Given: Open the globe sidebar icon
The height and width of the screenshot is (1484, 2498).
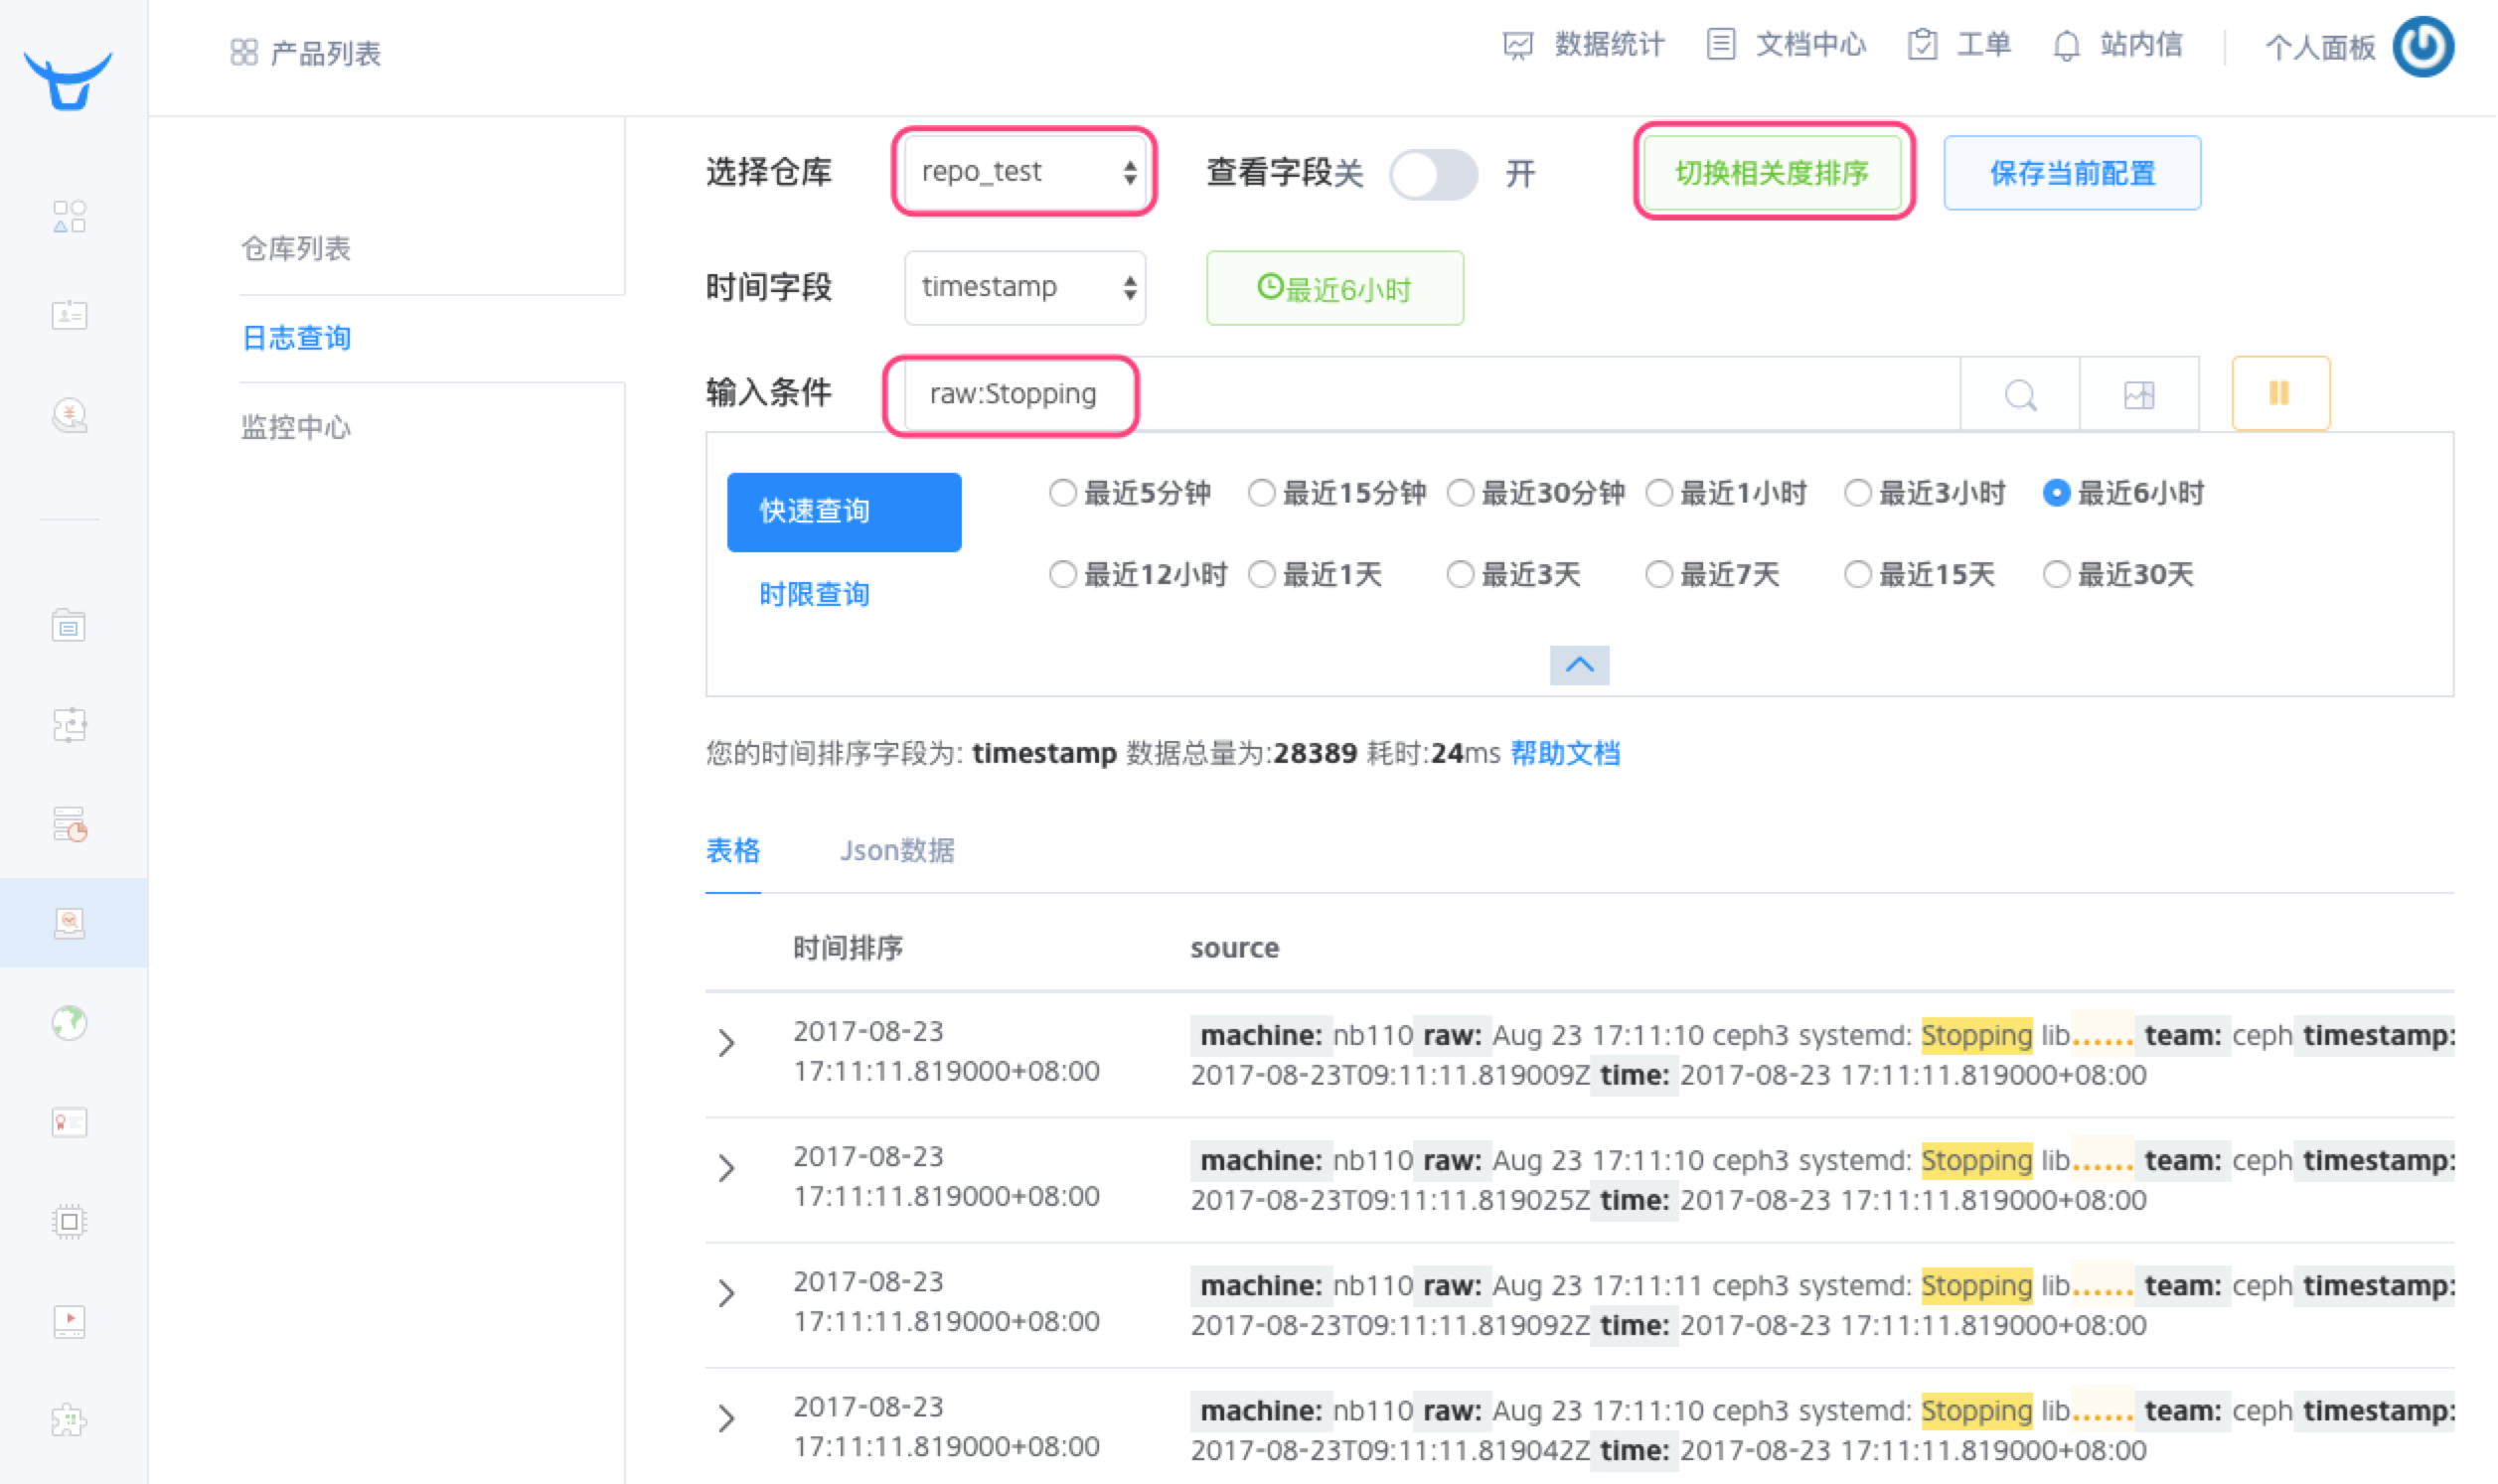Looking at the screenshot, I should tap(69, 1022).
